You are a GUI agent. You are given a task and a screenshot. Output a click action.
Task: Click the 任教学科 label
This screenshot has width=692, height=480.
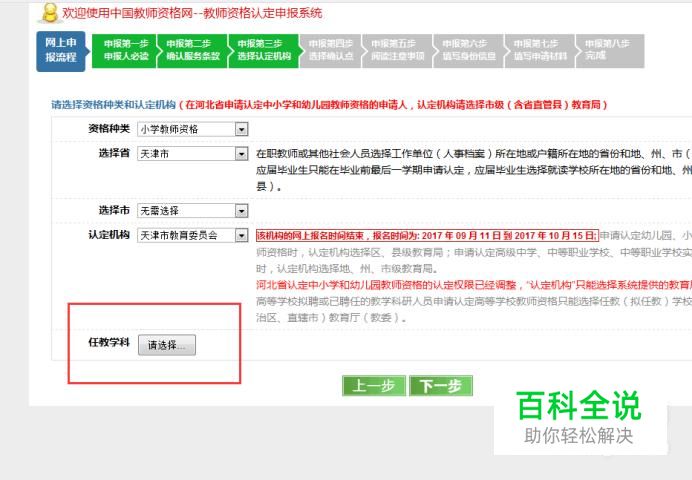point(109,342)
